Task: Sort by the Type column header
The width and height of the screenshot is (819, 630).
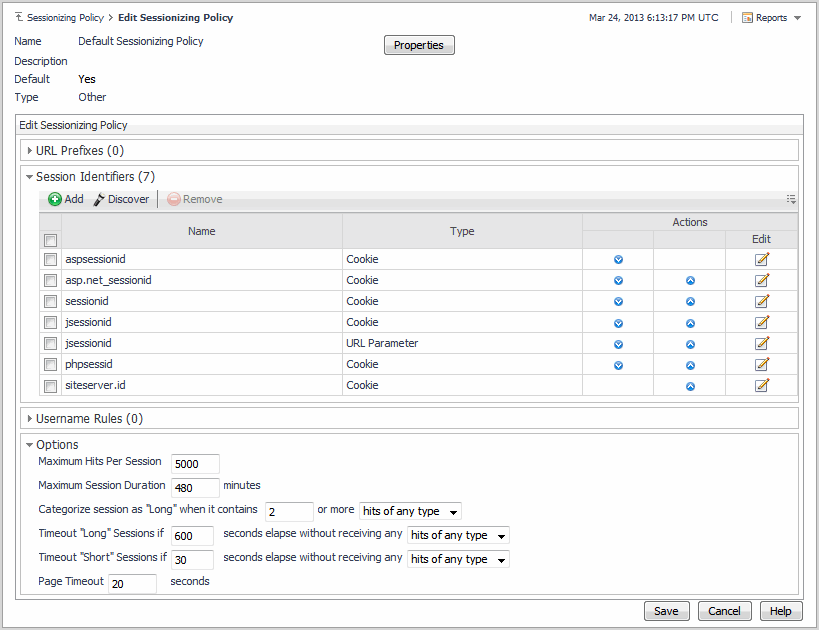Action: pos(462,231)
